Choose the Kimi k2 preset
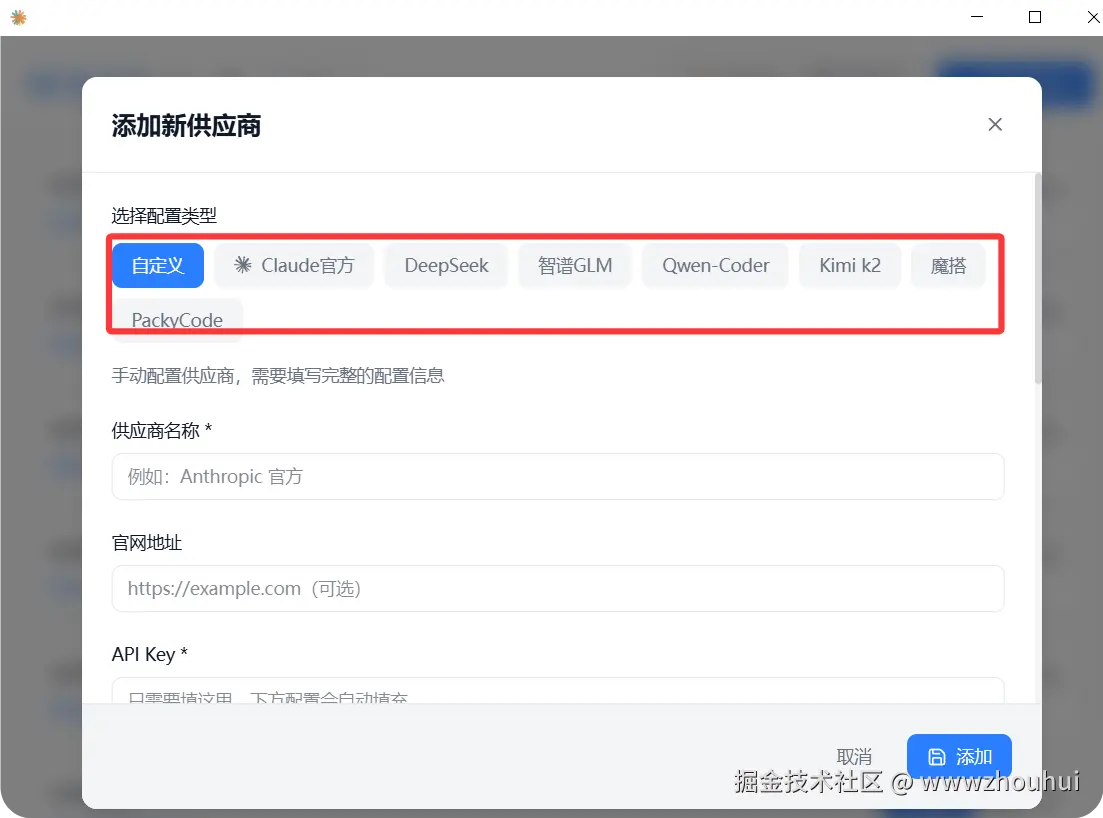The height and width of the screenshot is (818, 1103). click(x=850, y=265)
